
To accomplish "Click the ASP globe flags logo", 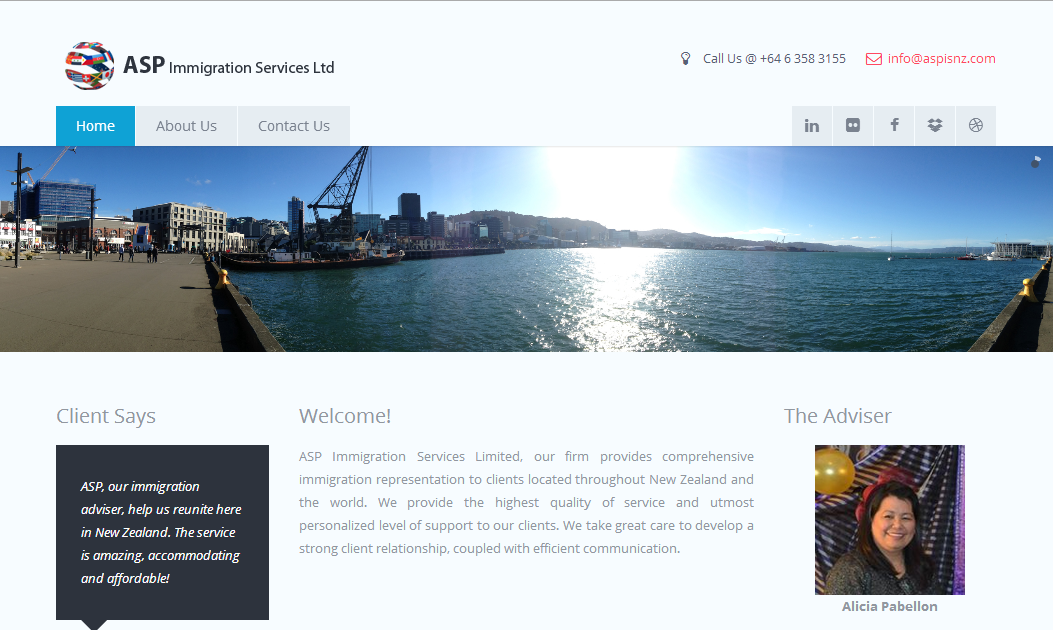I will tap(89, 66).
